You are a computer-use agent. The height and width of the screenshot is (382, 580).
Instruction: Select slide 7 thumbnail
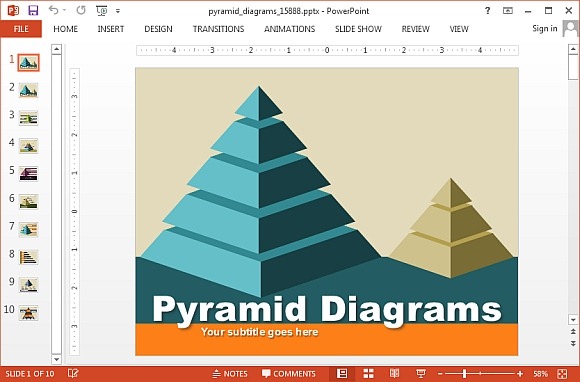[x=28, y=229]
